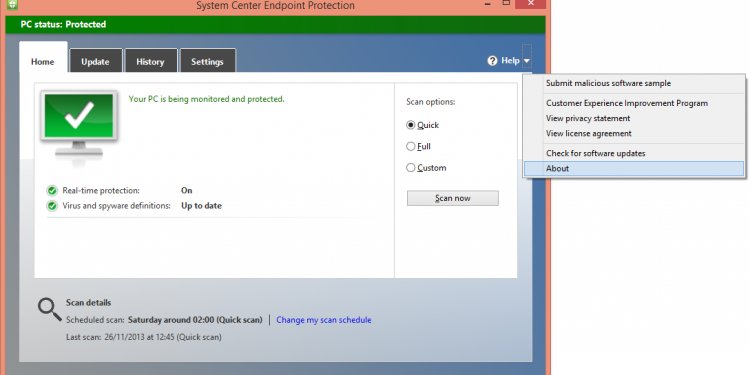Click the green protected monitor icon
The width and height of the screenshot is (750, 375).
click(x=79, y=124)
